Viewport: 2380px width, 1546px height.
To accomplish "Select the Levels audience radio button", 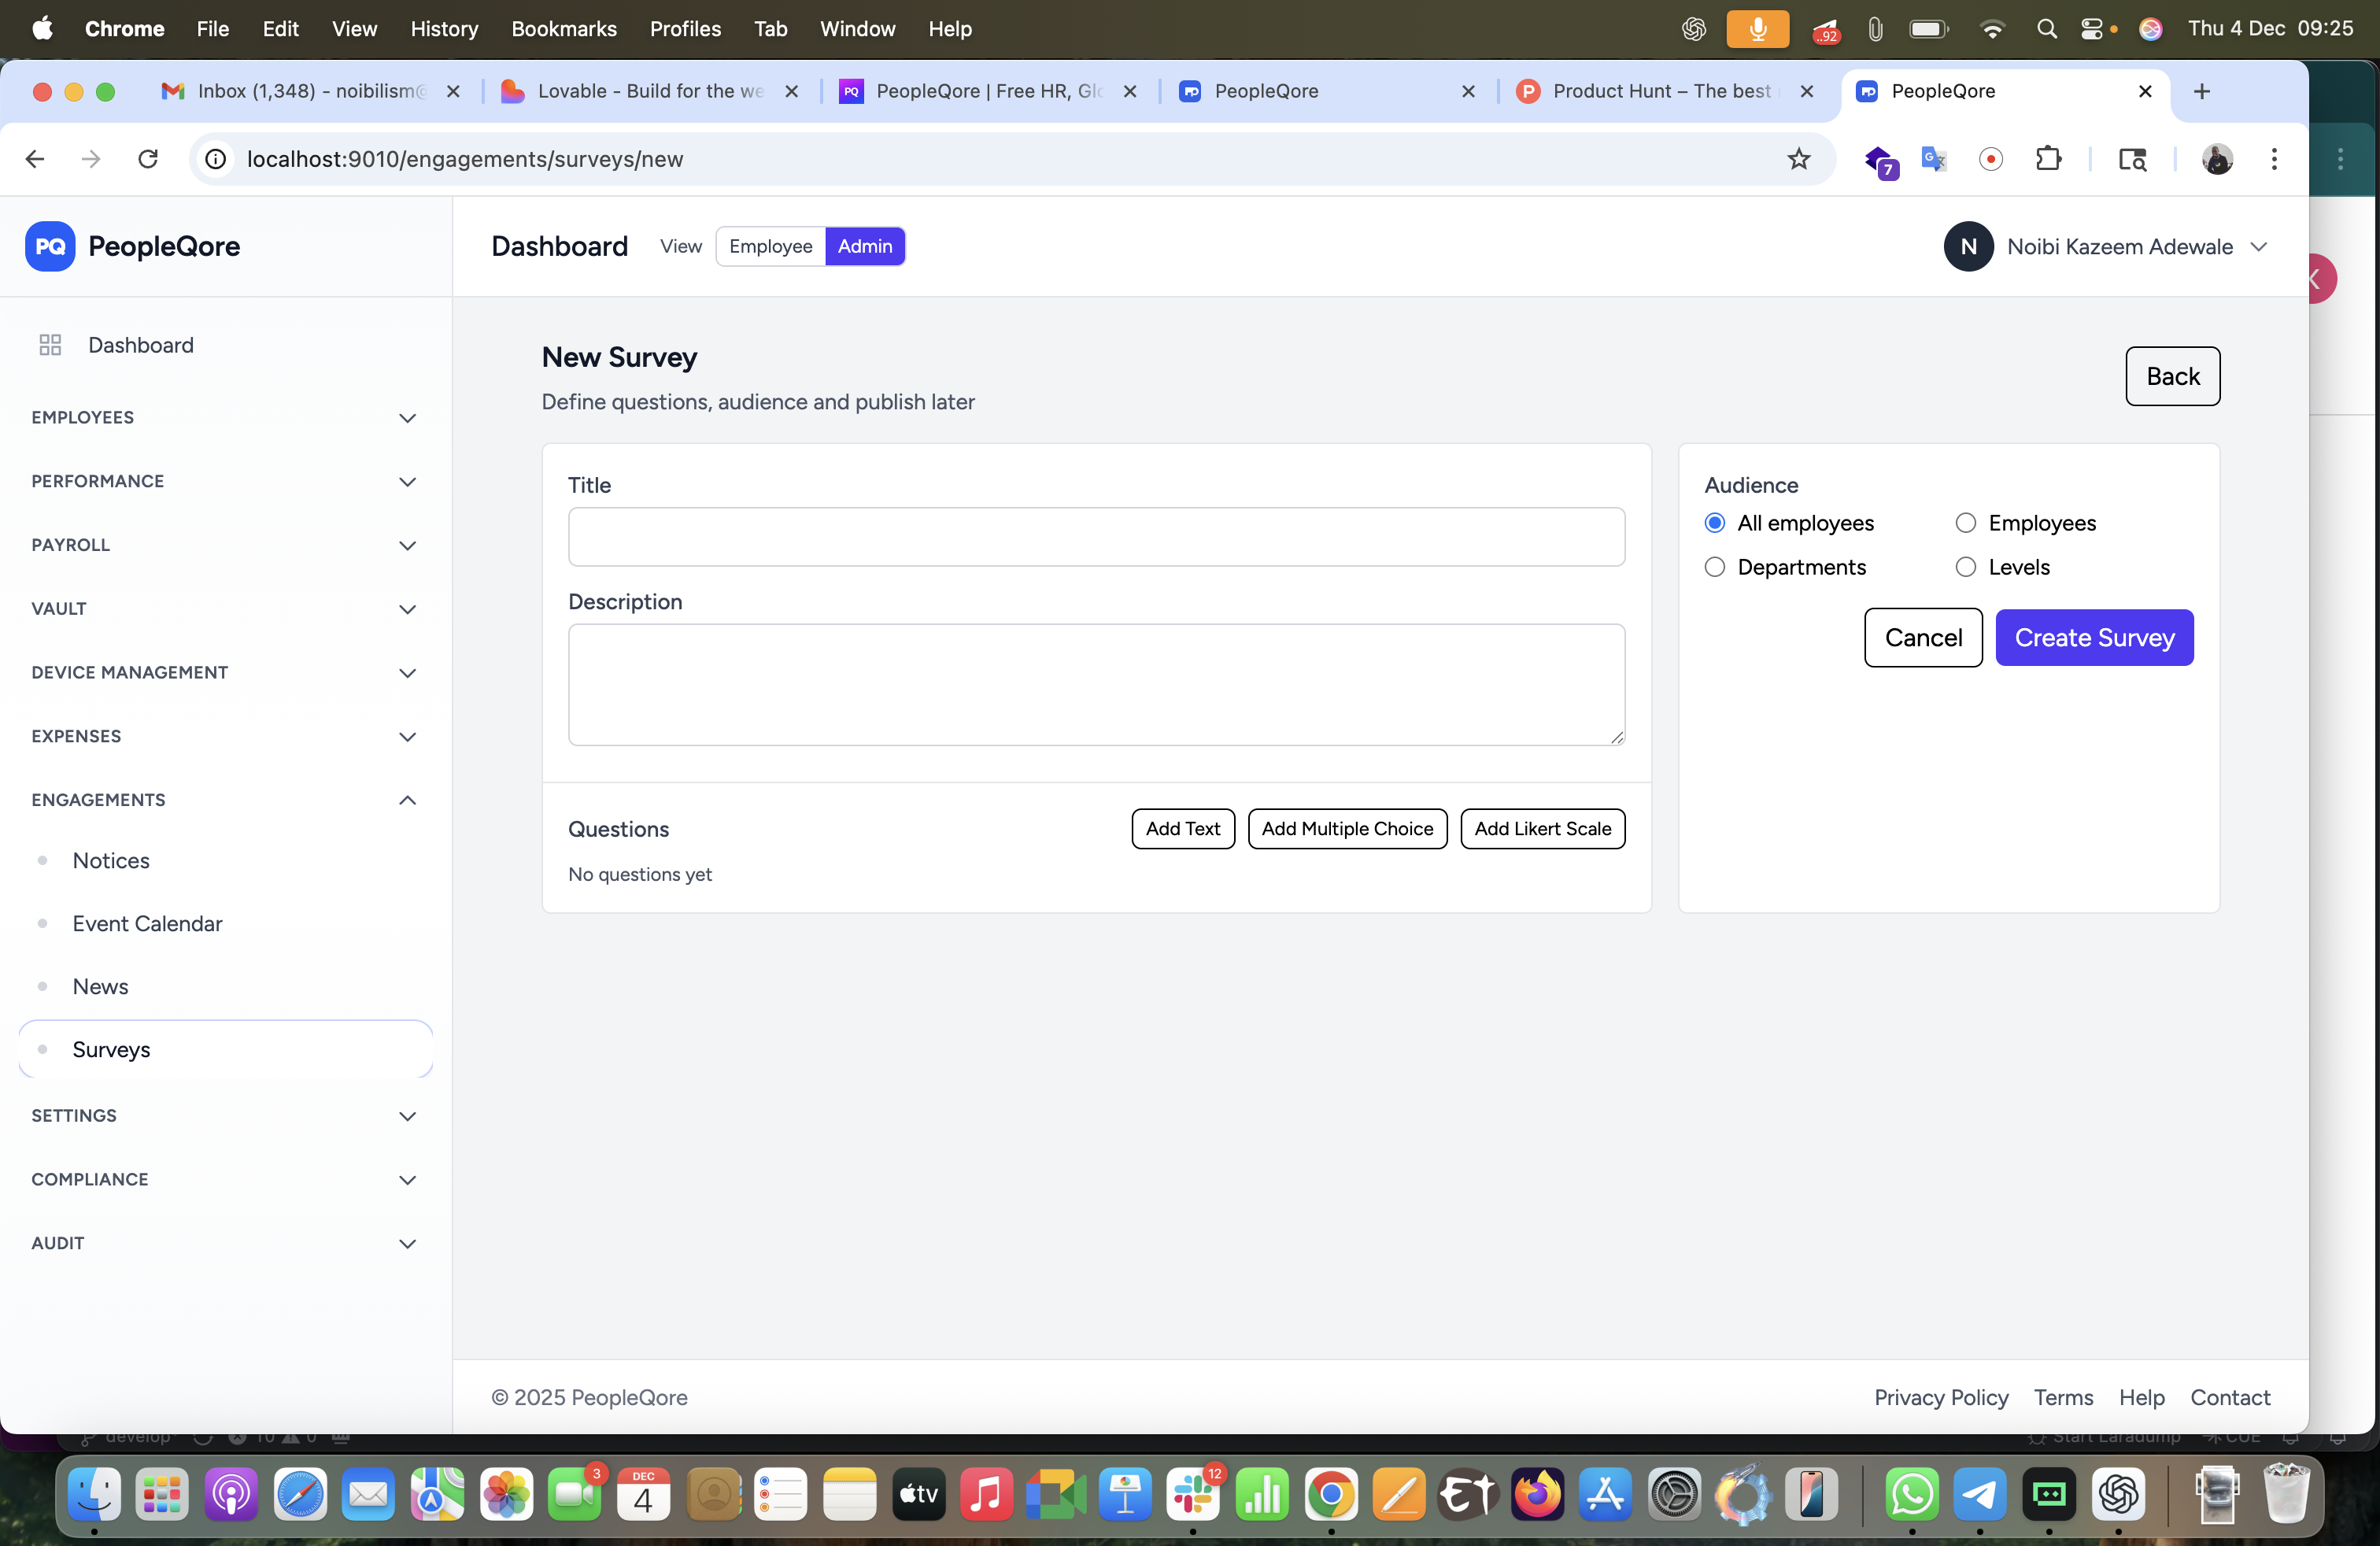I will click(1965, 567).
